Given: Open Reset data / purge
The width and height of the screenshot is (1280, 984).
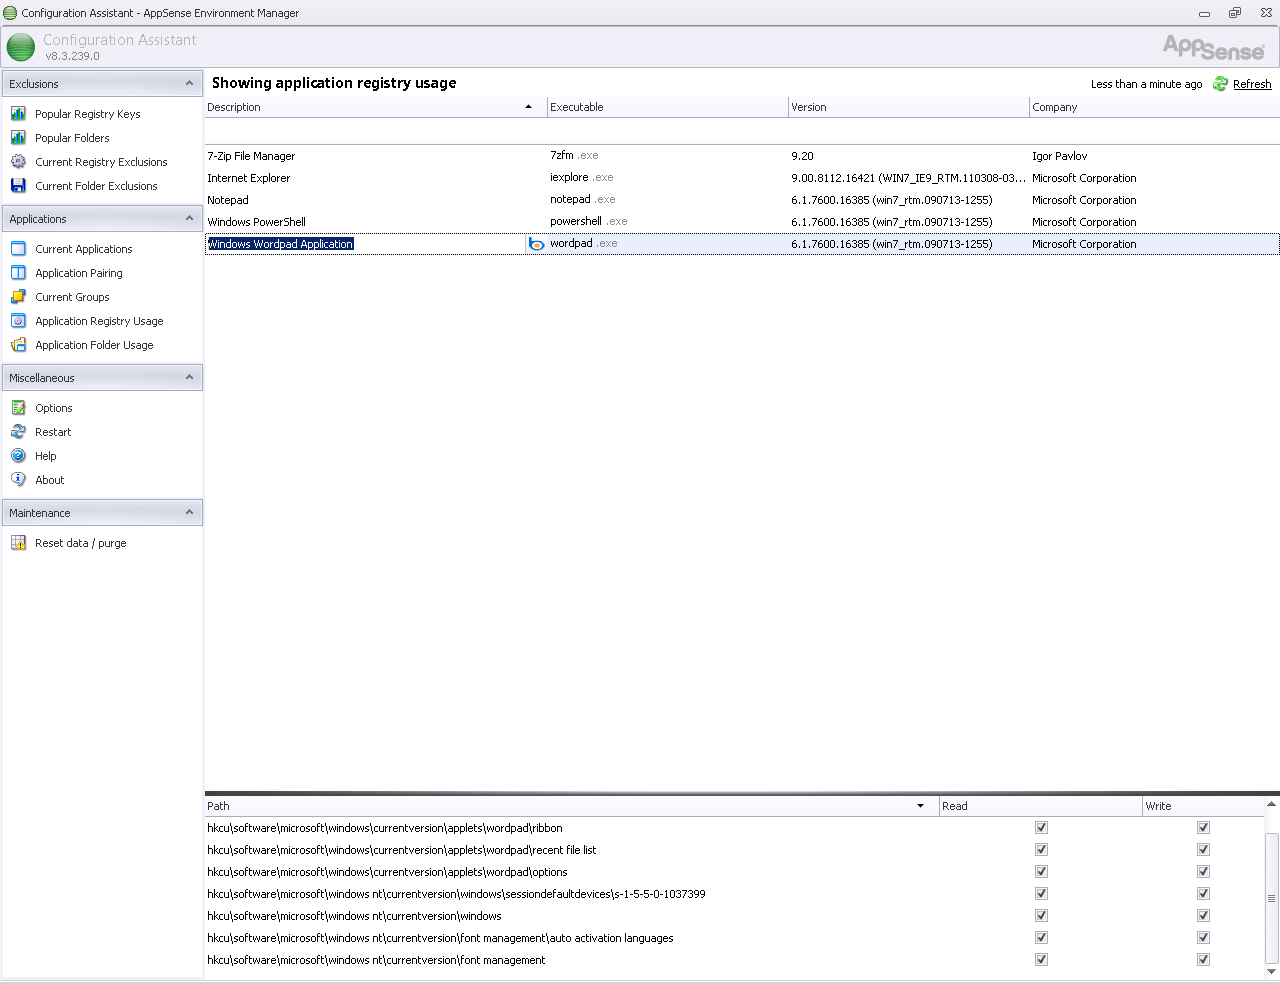Looking at the screenshot, I should [x=81, y=543].
